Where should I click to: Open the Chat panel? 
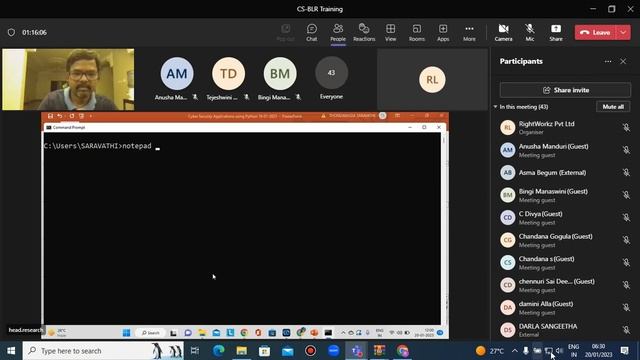(x=311, y=32)
